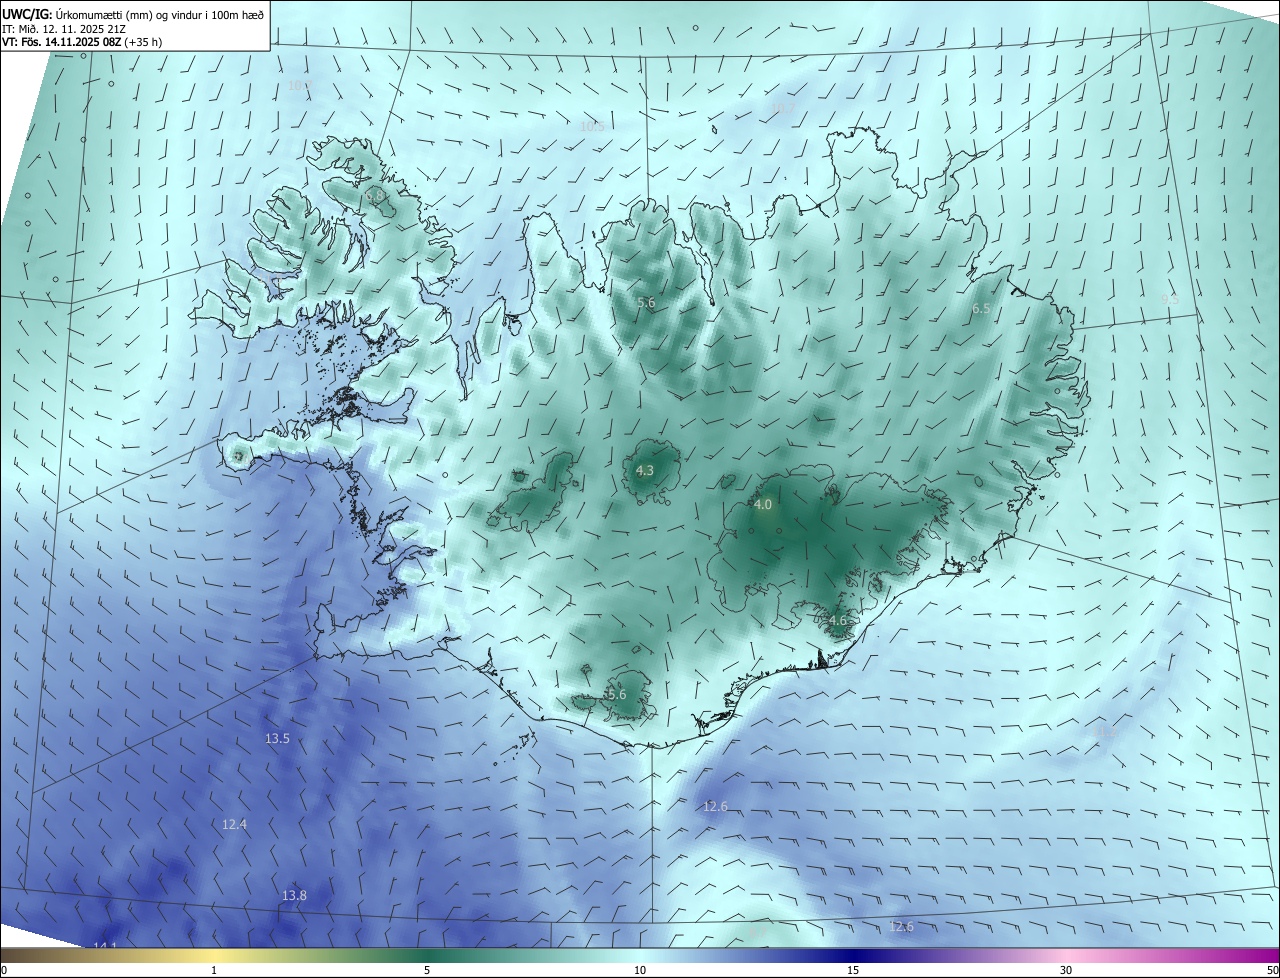The width and height of the screenshot is (1280, 978).
Task: Click the 13.8 value label over the sea
Action: tap(294, 895)
